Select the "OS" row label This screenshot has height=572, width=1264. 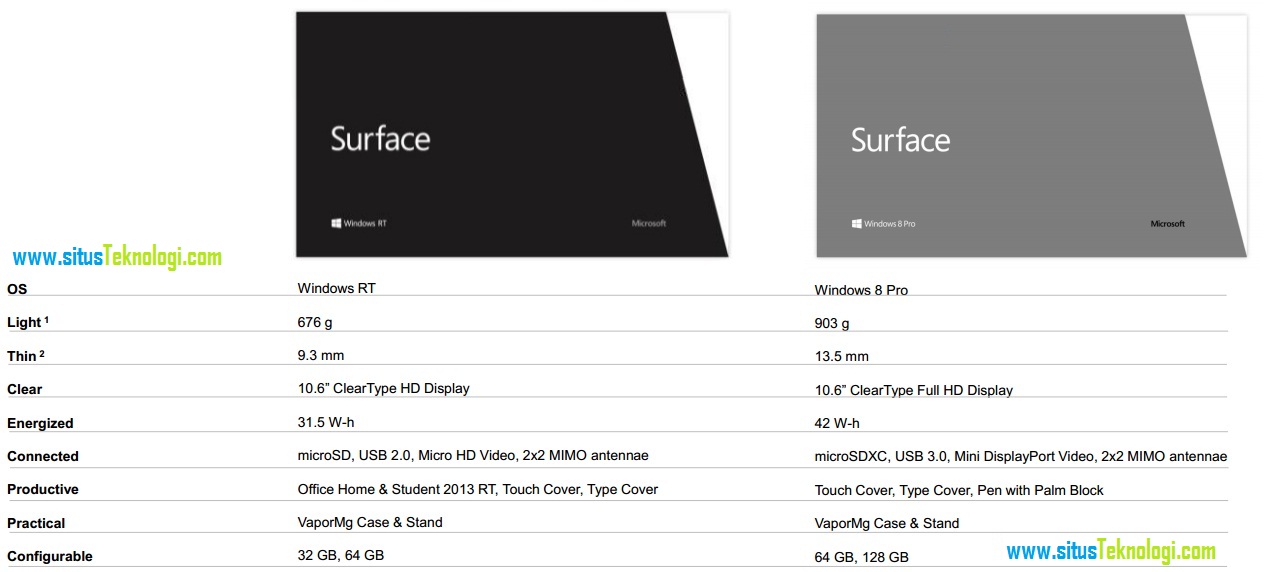[x=17, y=289]
